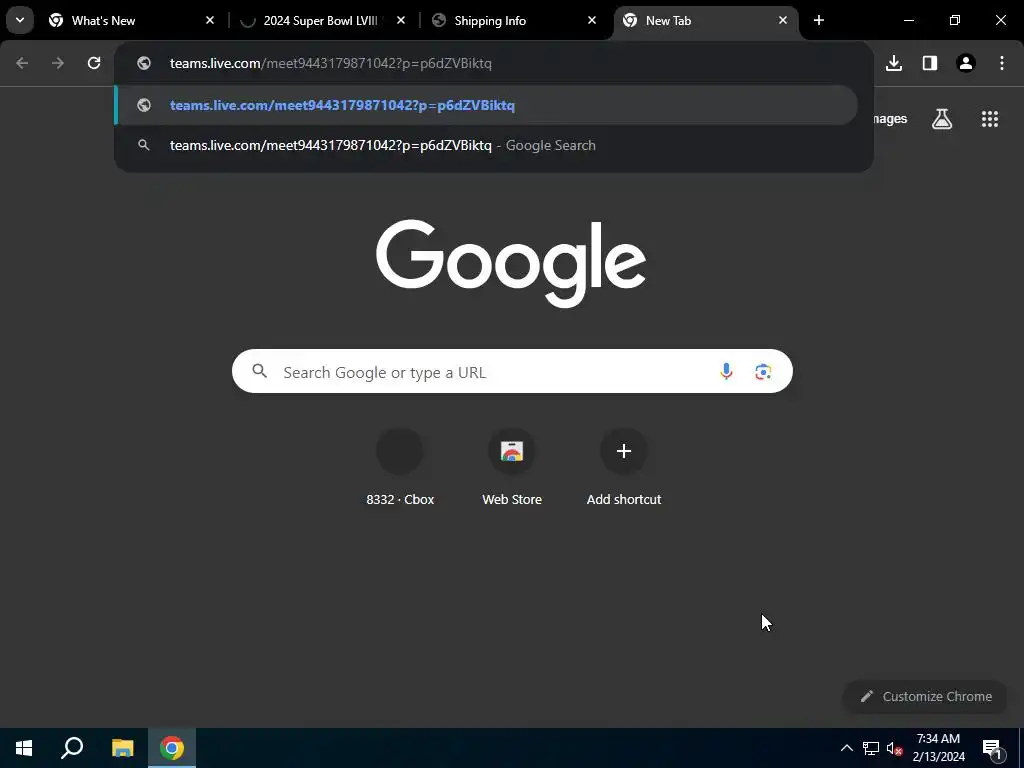Open the tab search dropdown arrow

(x=20, y=20)
